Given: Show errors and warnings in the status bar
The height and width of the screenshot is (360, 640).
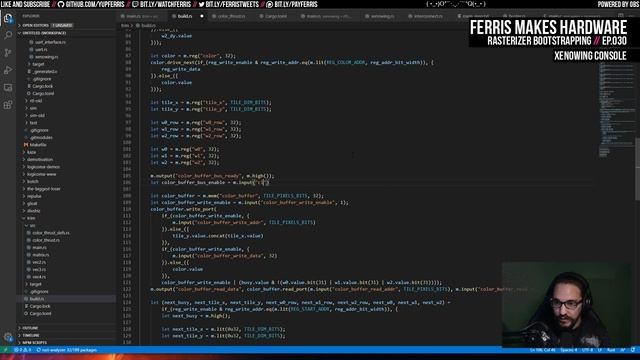Looking at the screenshot, I should [x=23, y=350].
